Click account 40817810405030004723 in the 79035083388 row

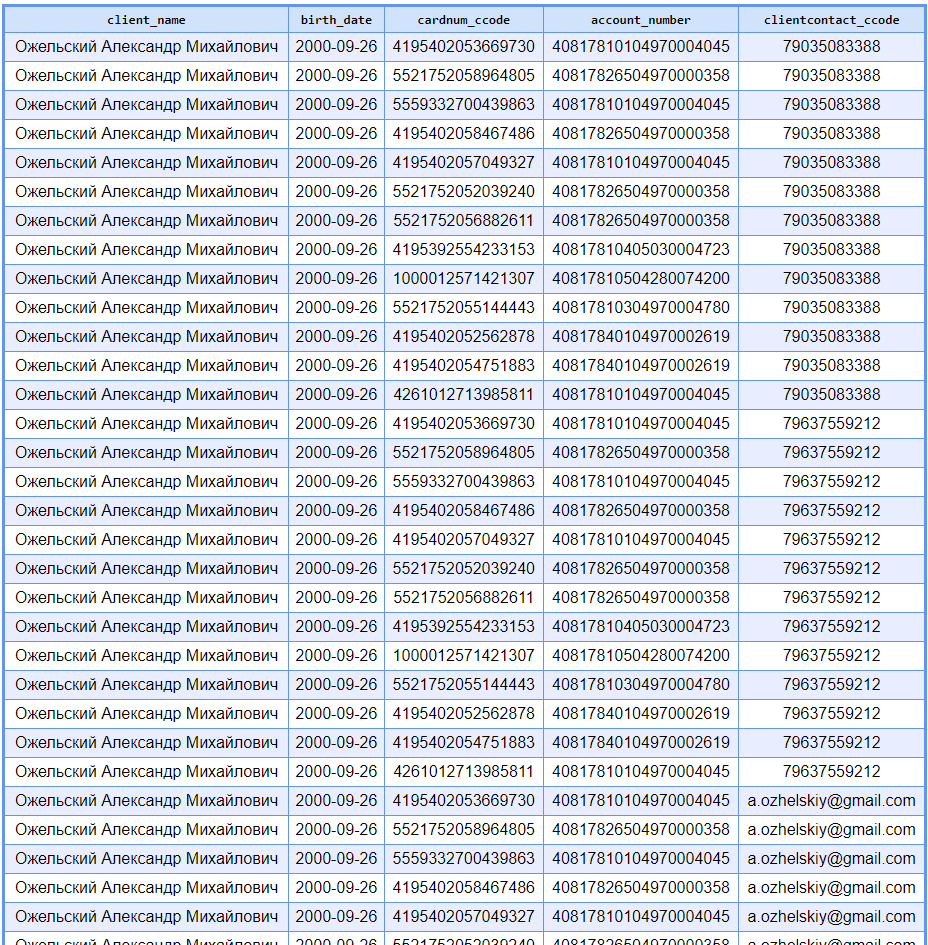(640, 249)
